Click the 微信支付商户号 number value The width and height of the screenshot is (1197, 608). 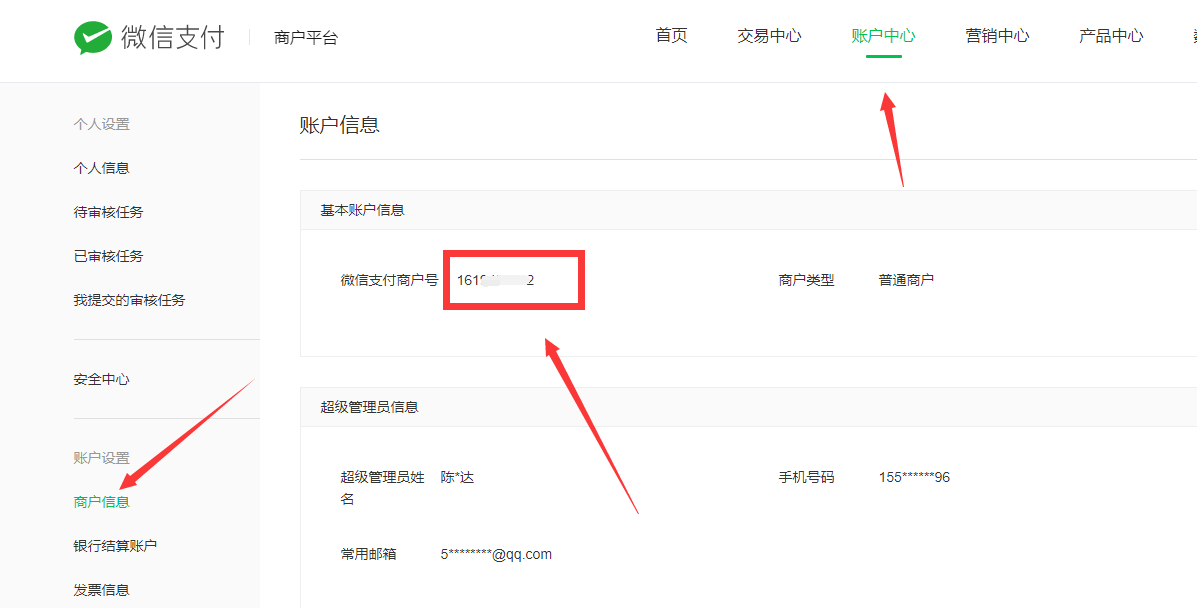(495, 280)
